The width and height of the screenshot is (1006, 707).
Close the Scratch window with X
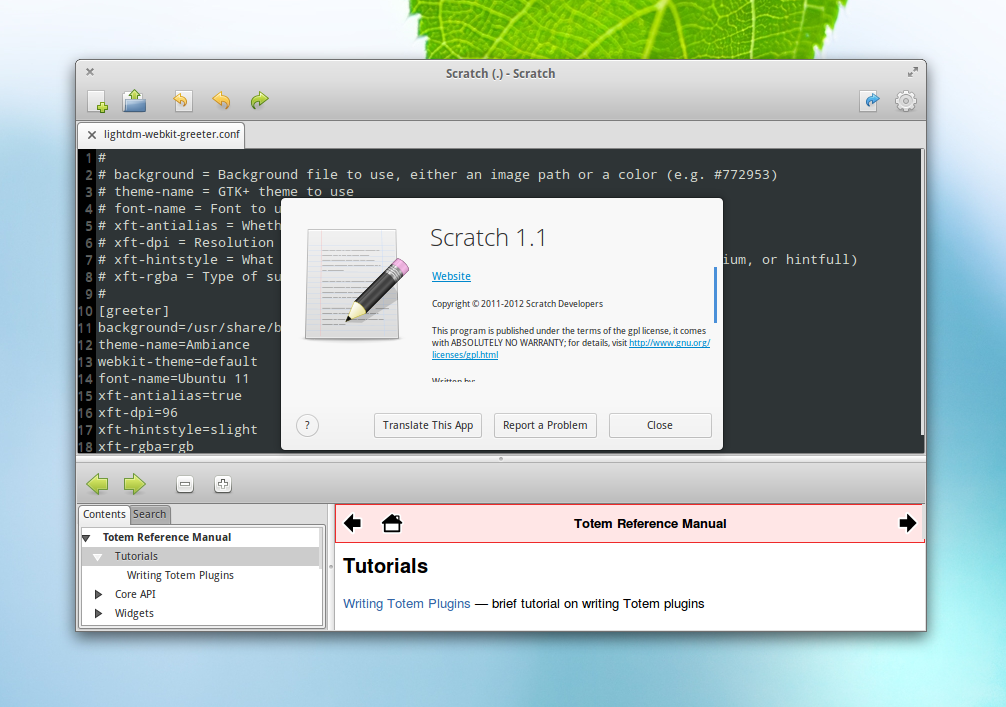pyautogui.click(x=90, y=72)
